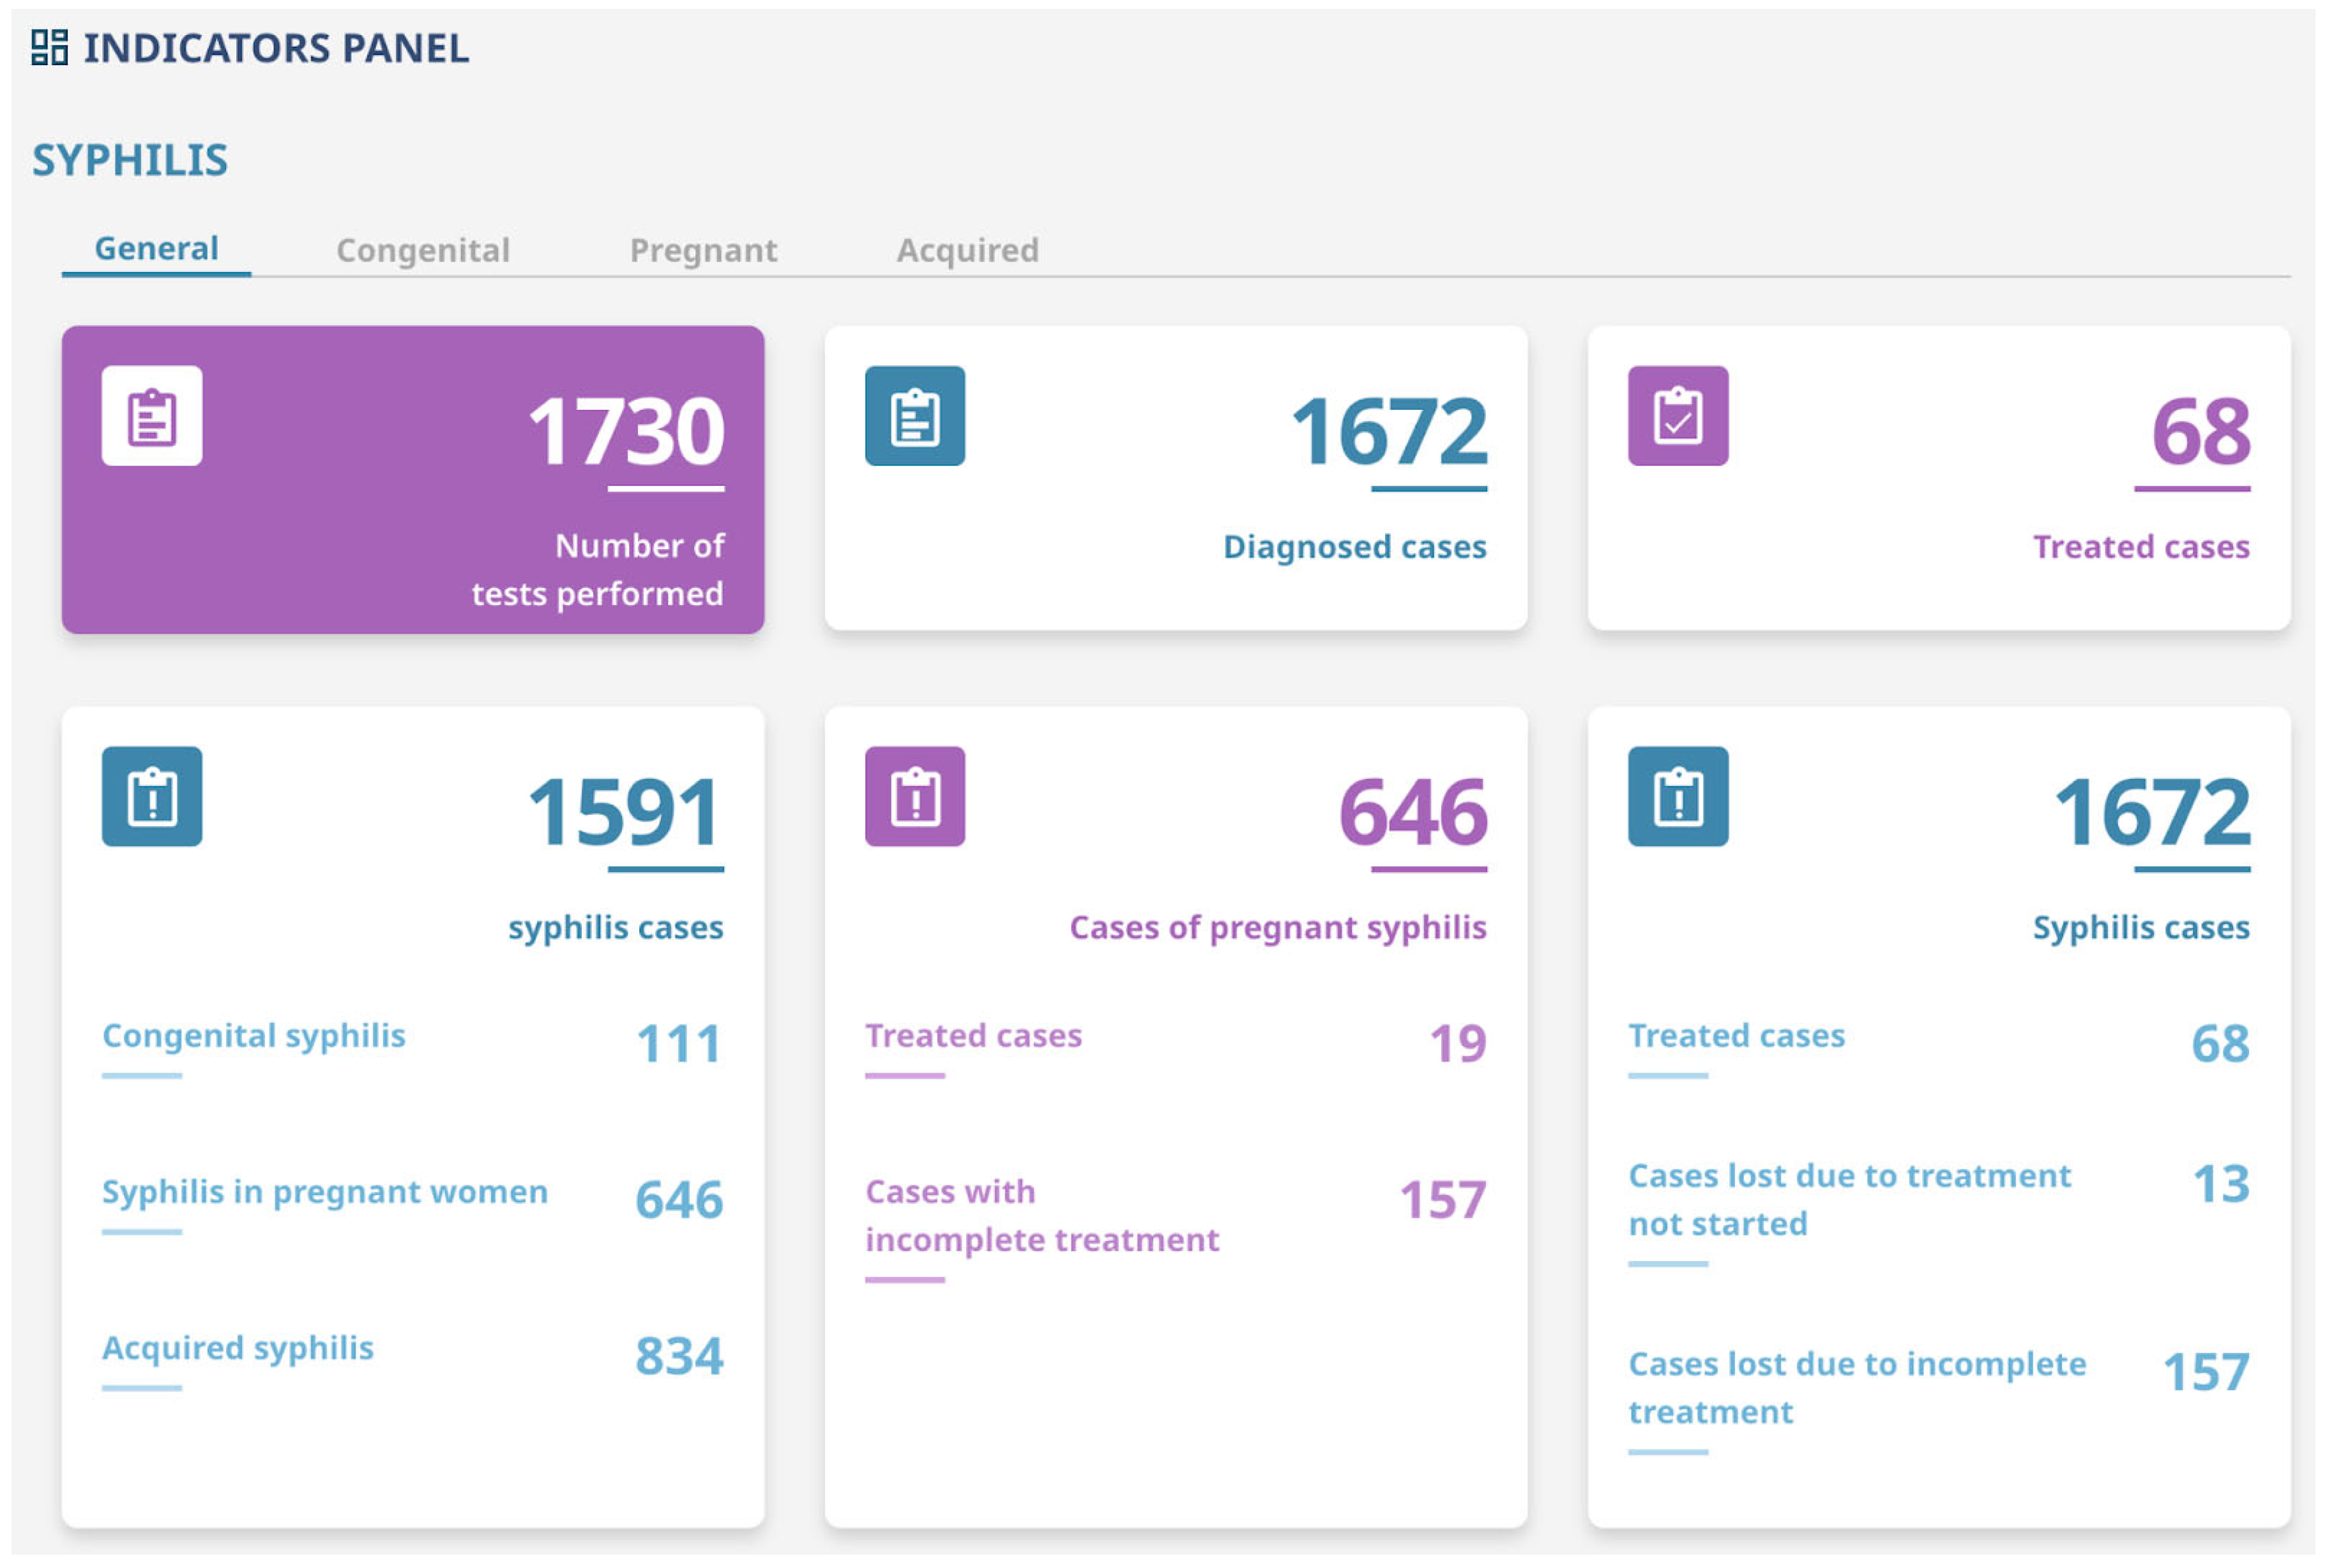Click the 646 pregnant syphilis total
This screenshot has width=2327, height=1568.
point(1412,813)
